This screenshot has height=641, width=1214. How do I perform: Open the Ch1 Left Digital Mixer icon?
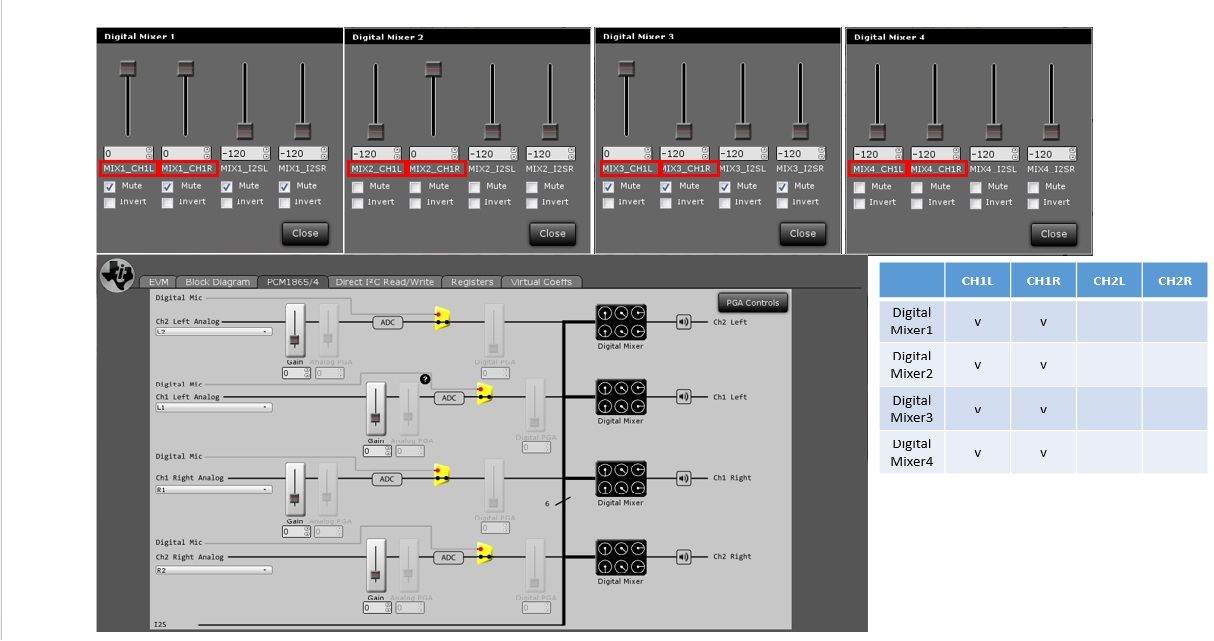click(x=620, y=397)
